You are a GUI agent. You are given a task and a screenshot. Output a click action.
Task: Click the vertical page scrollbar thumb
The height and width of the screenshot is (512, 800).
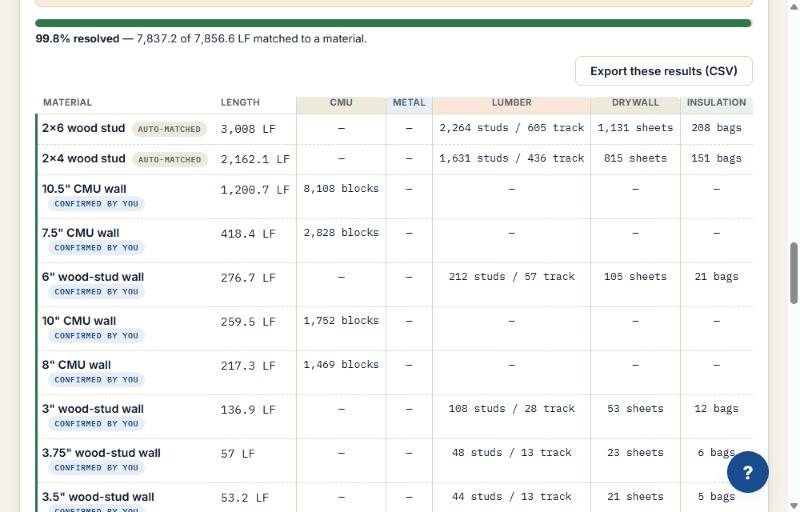coord(794,273)
